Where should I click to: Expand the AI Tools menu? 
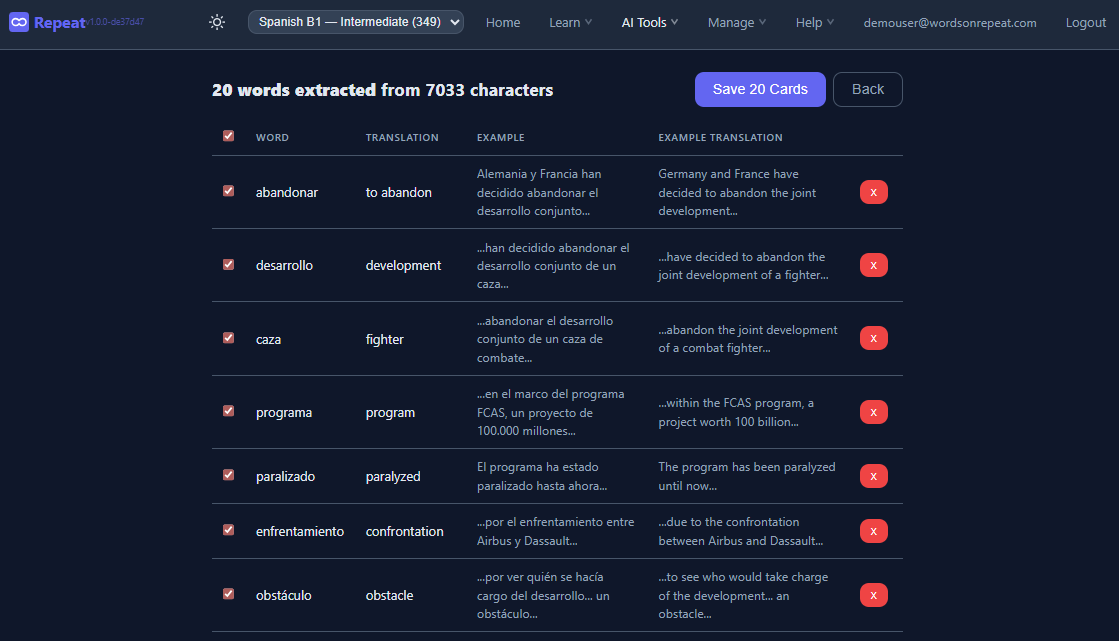tap(649, 23)
